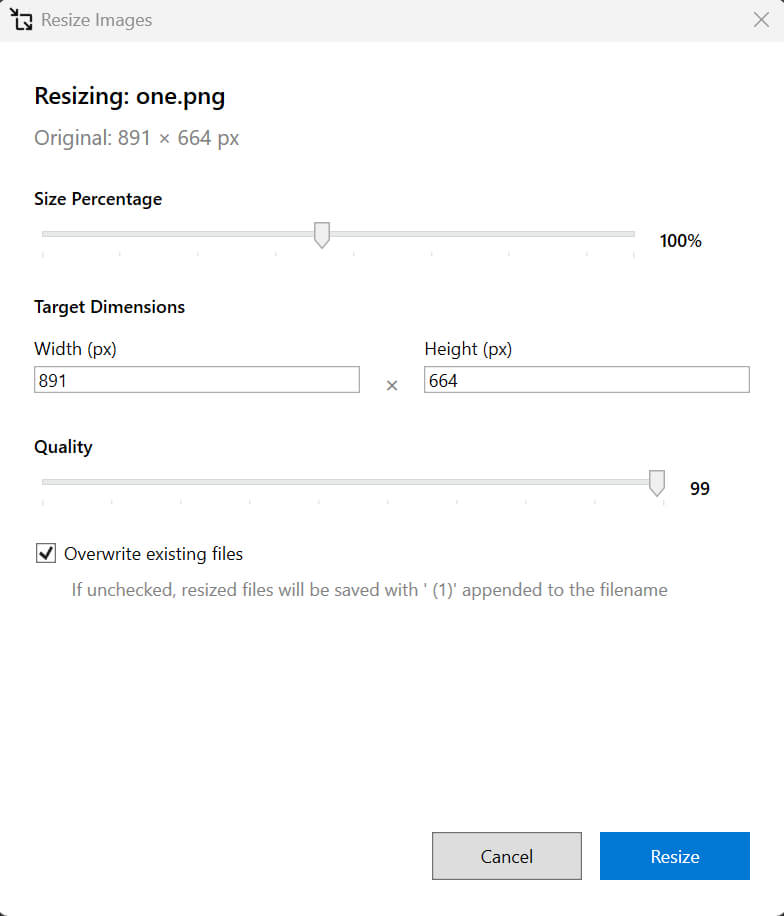Image resolution: width=784 pixels, height=916 pixels.
Task: Click the 'Resizing: one.png' heading
Action: pyautogui.click(x=130, y=96)
